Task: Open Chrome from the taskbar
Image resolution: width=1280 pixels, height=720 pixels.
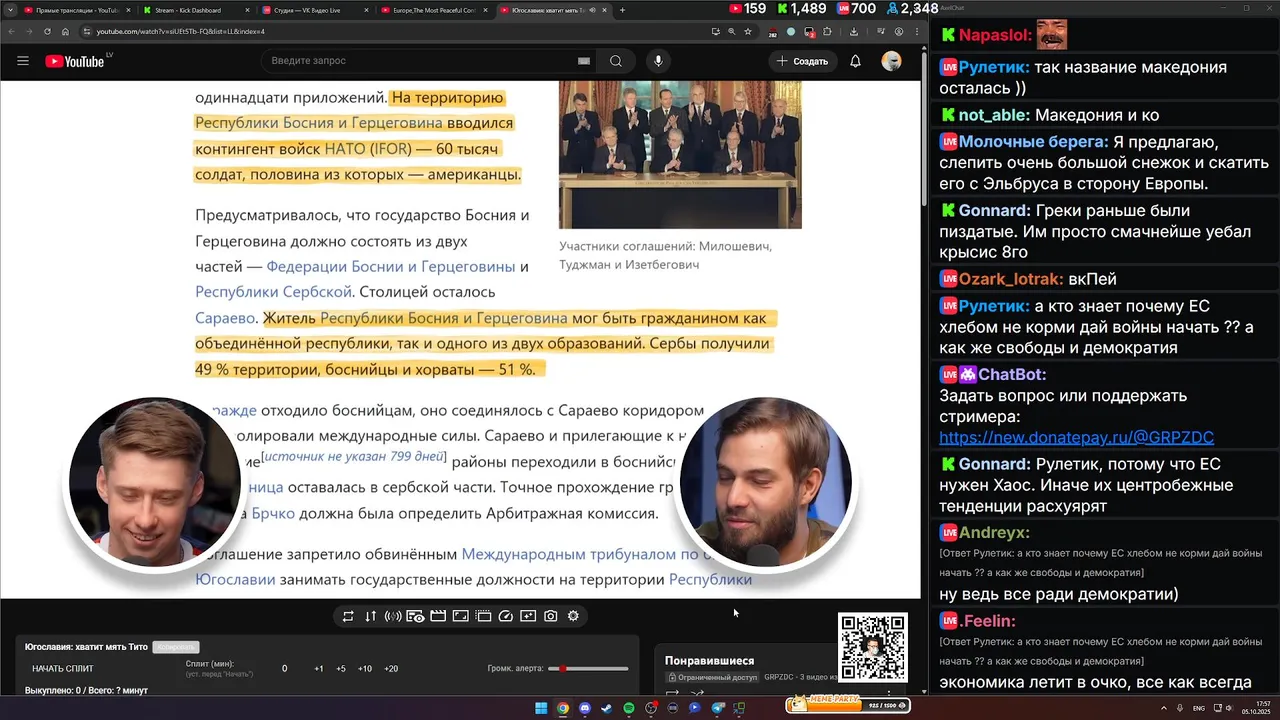Action: (x=563, y=708)
